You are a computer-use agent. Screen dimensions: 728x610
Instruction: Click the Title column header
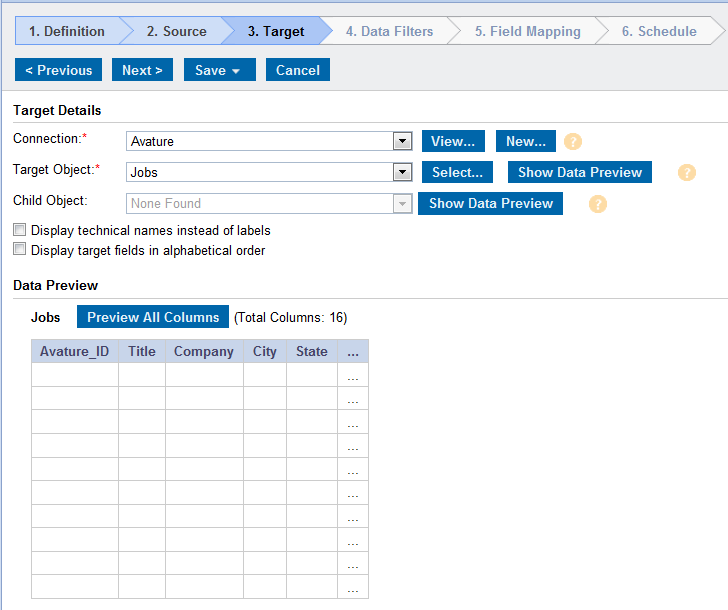pyautogui.click(x=142, y=351)
